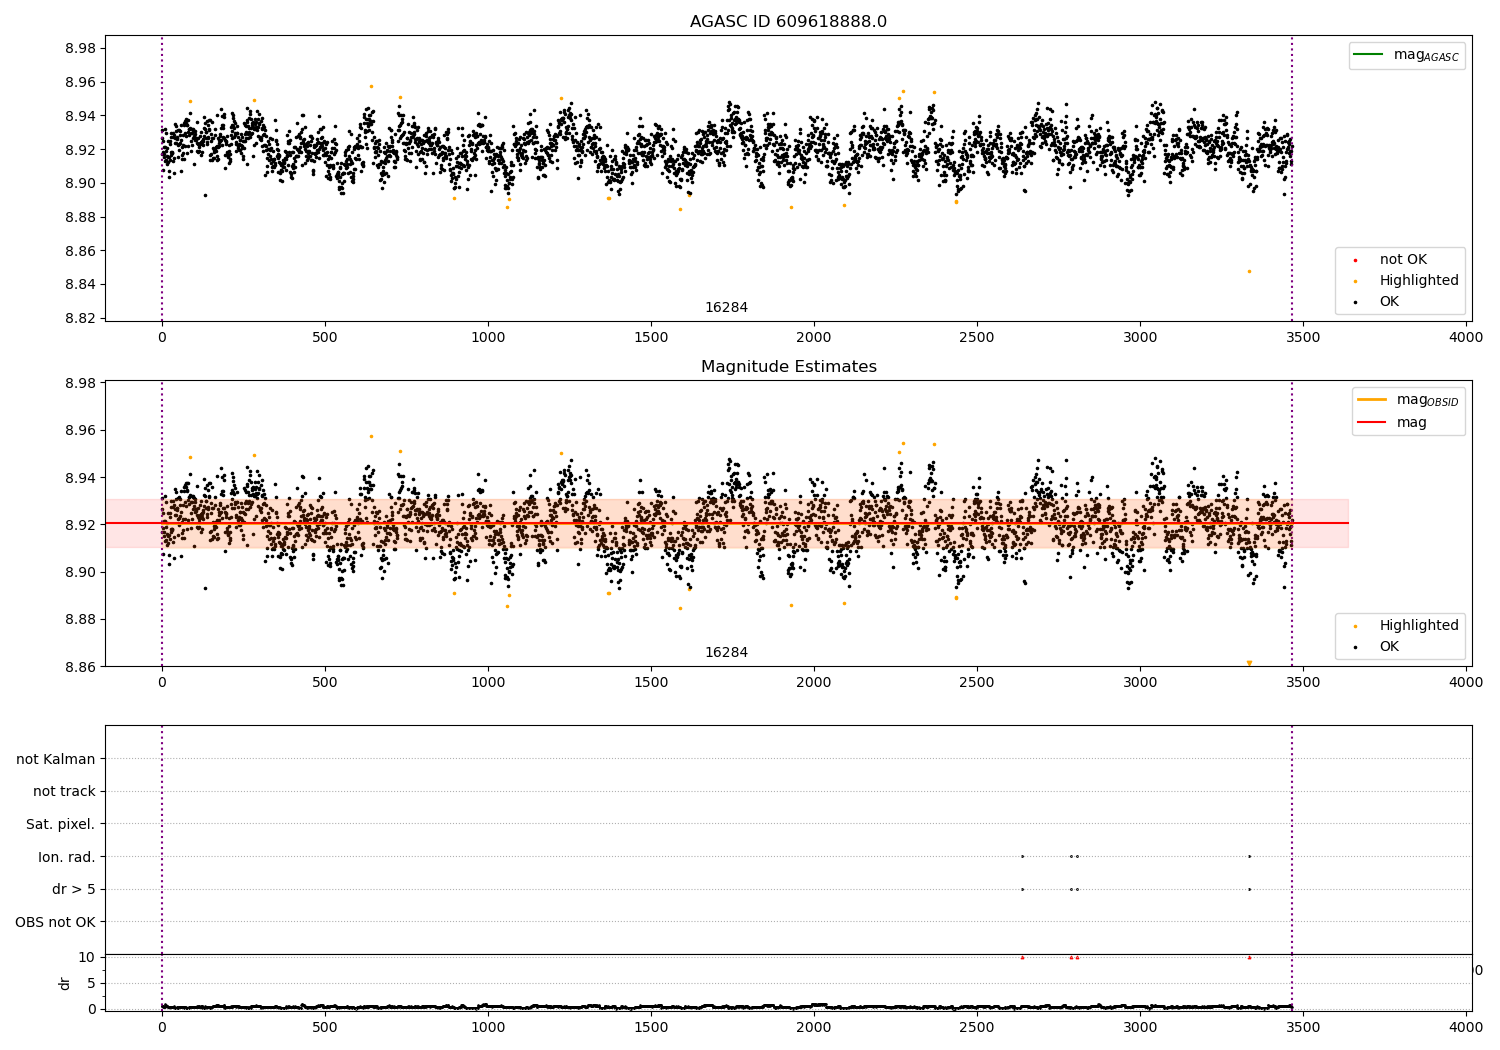Click the 'Sat. pixel.' axis label
This screenshot has height=1050, width=1500.
61,824
